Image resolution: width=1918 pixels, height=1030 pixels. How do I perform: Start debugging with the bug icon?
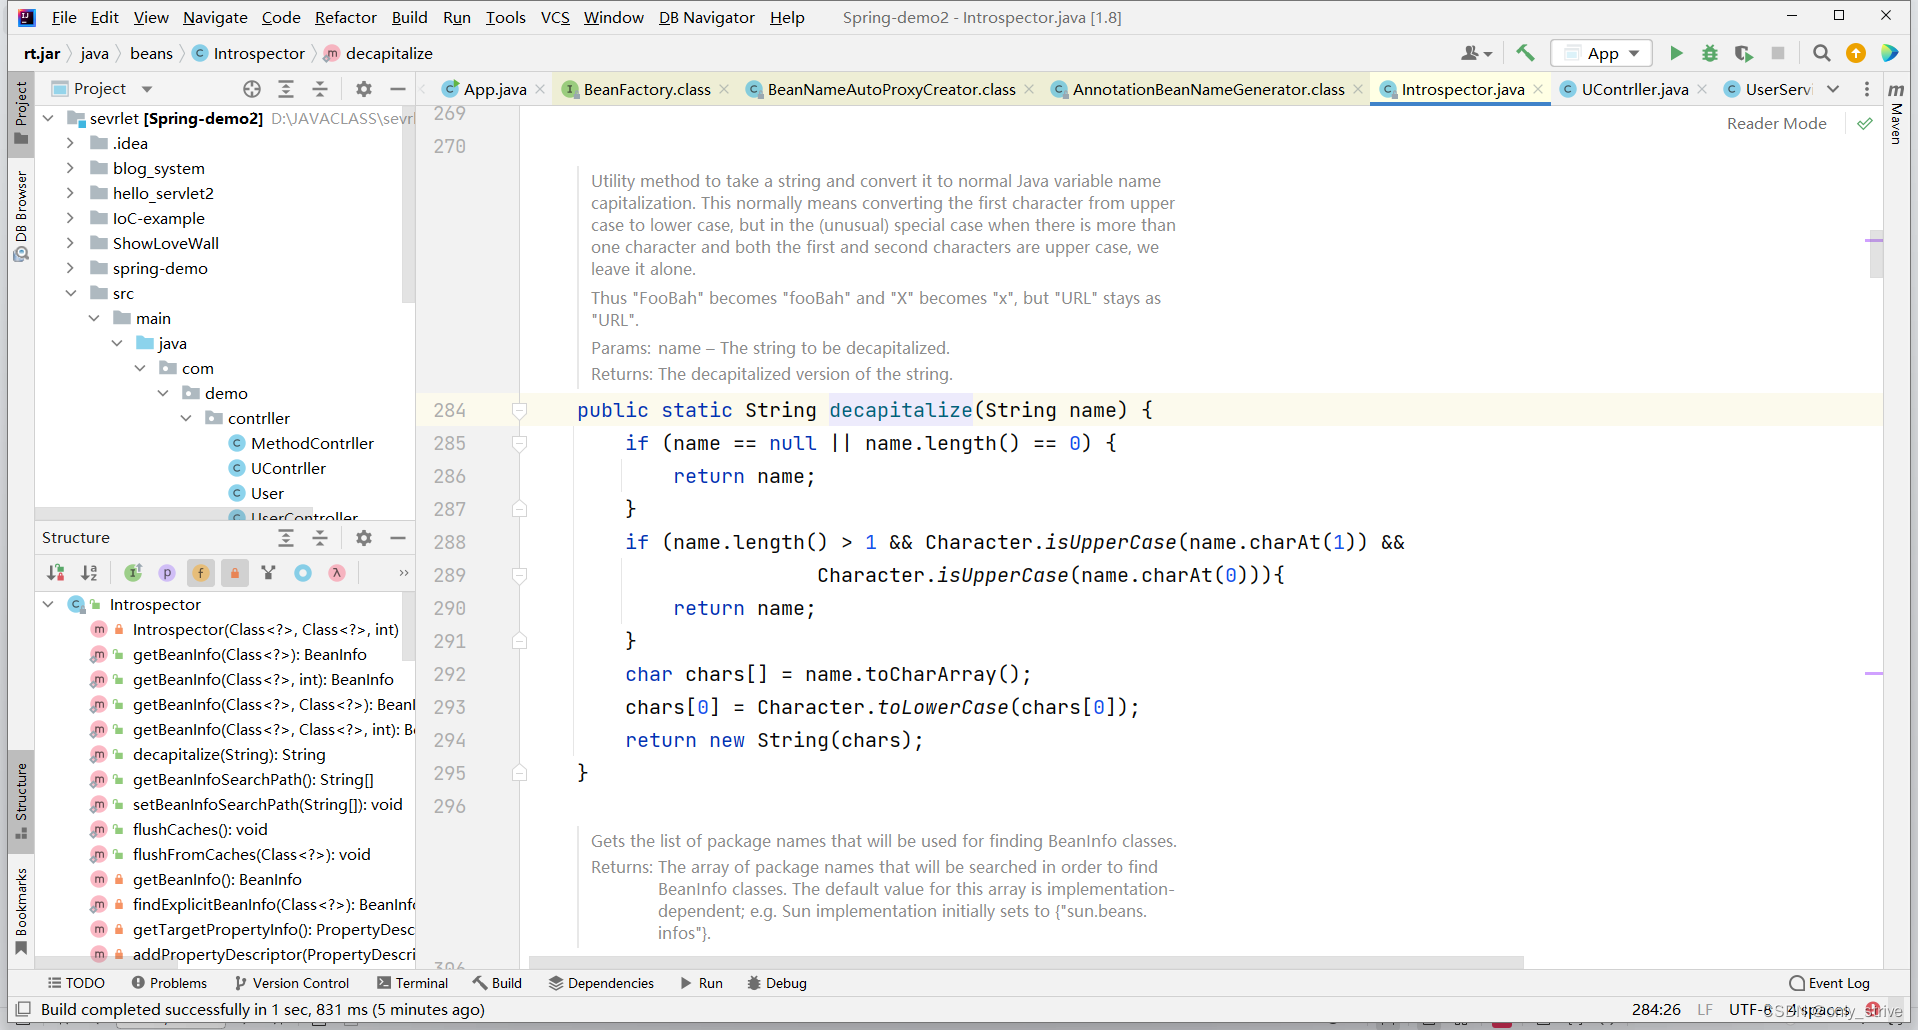click(x=1710, y=53)
